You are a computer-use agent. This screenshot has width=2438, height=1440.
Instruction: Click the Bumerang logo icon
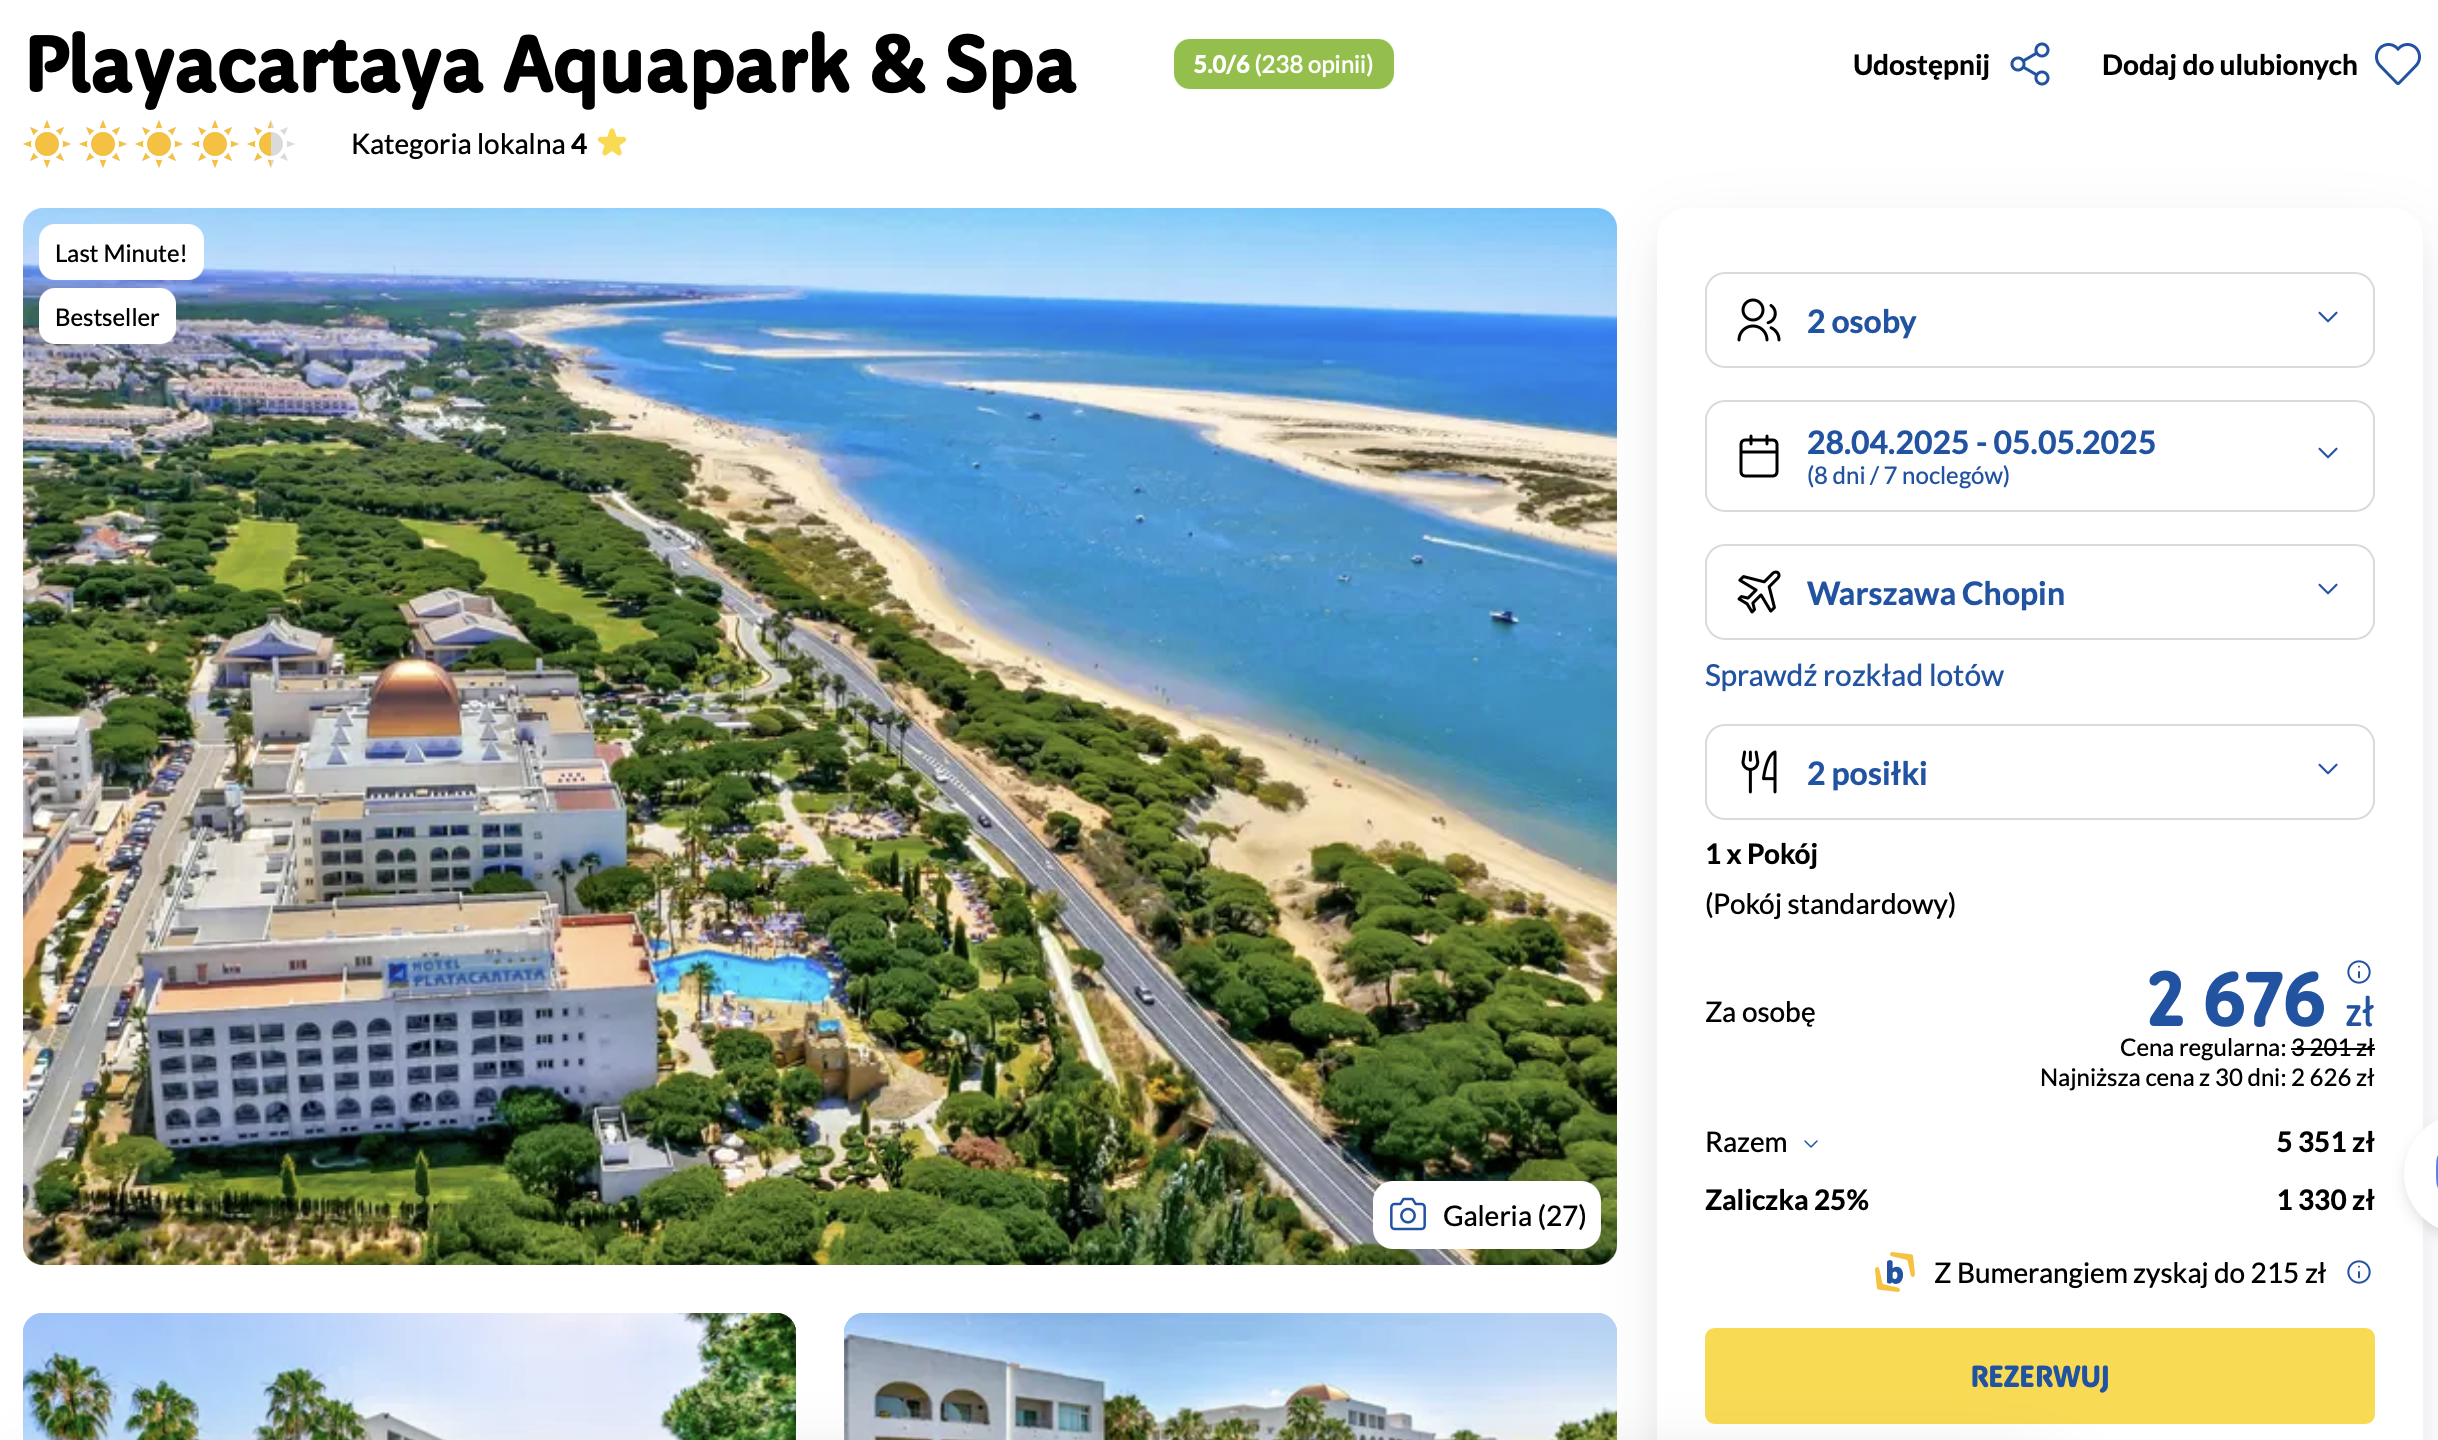click(1894, 1272)
